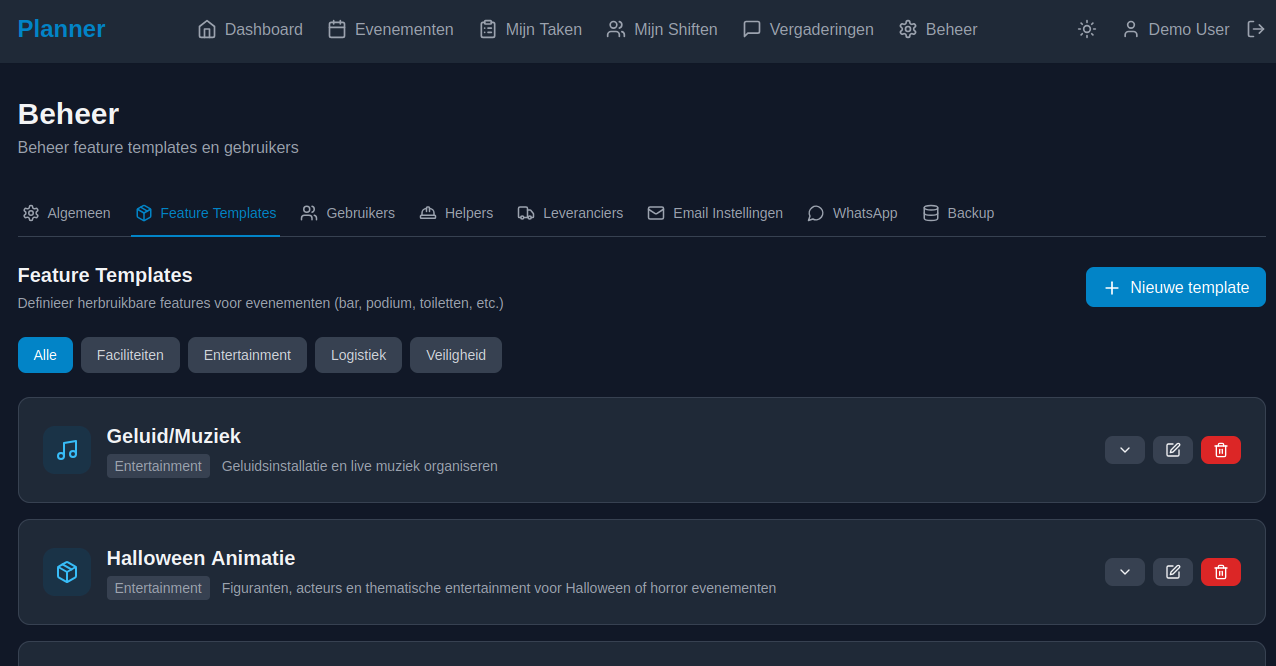Click the Leveranciers truck icon
The width and height of the screenshot is (1276, 666).
(526, 213)
